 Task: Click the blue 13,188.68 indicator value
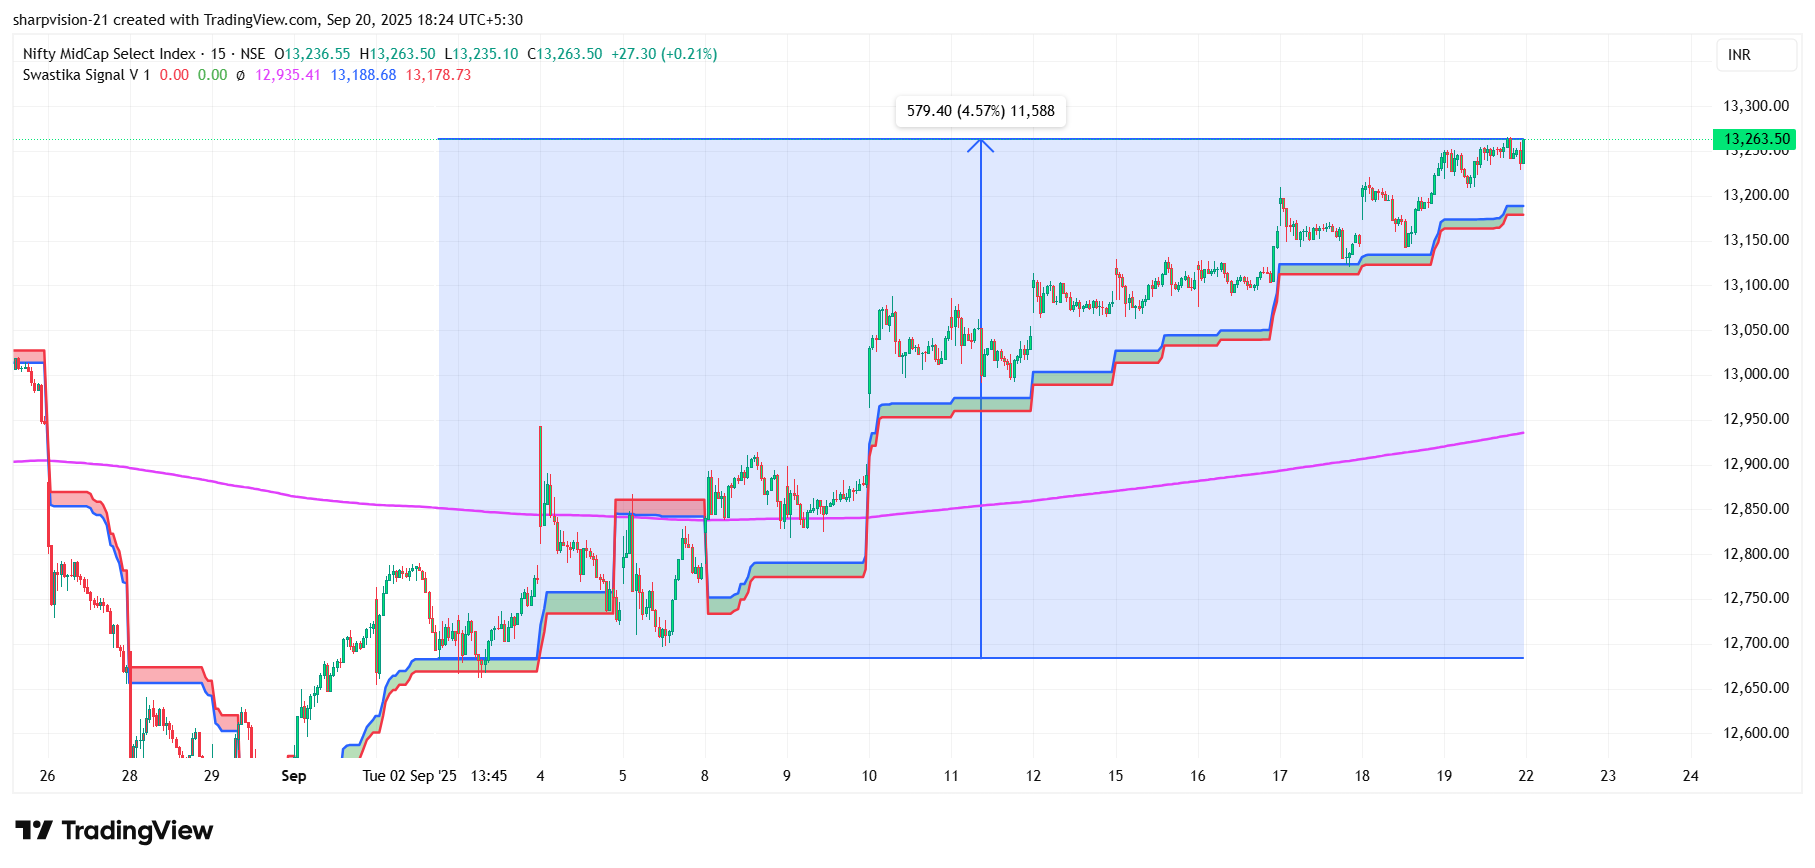tap(363, 75)
